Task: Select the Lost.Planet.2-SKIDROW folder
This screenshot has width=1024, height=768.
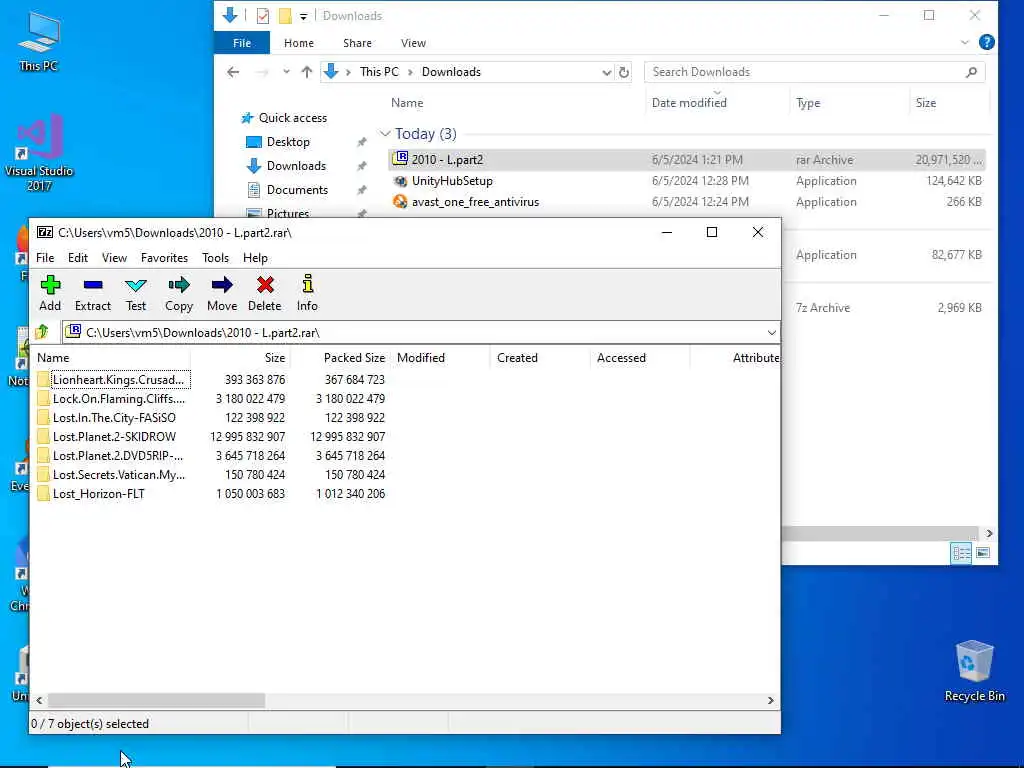Action: click(x=114, y=436)
